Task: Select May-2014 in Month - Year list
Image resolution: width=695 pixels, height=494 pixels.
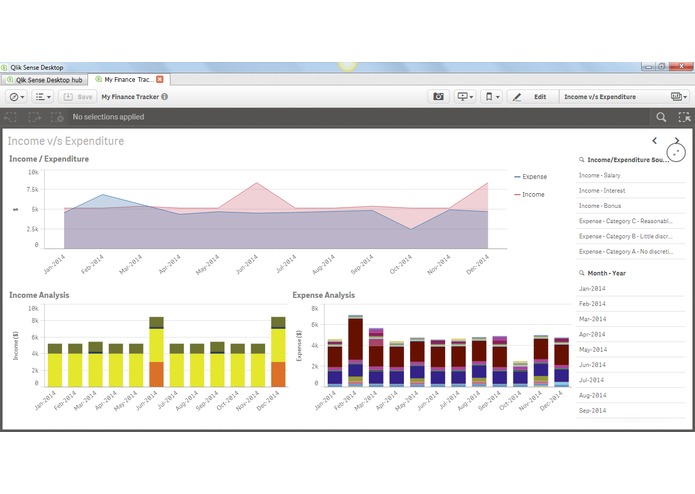Action: pyautogui.click(x=631, y=350)
